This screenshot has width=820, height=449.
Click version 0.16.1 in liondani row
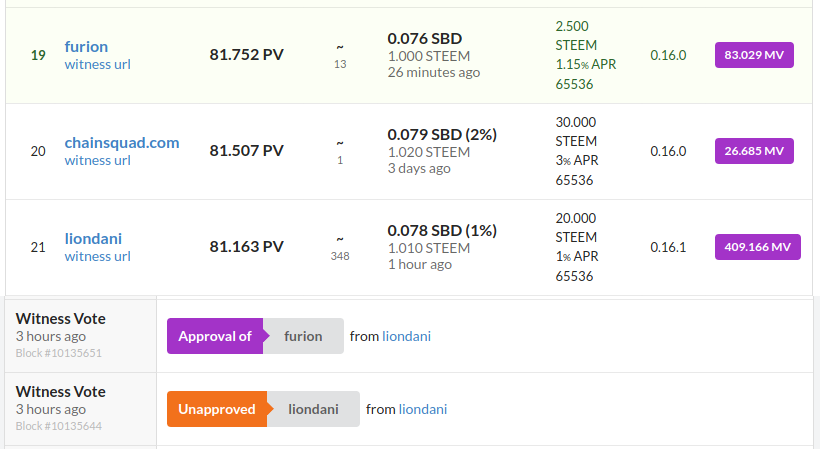pos(668,247)
